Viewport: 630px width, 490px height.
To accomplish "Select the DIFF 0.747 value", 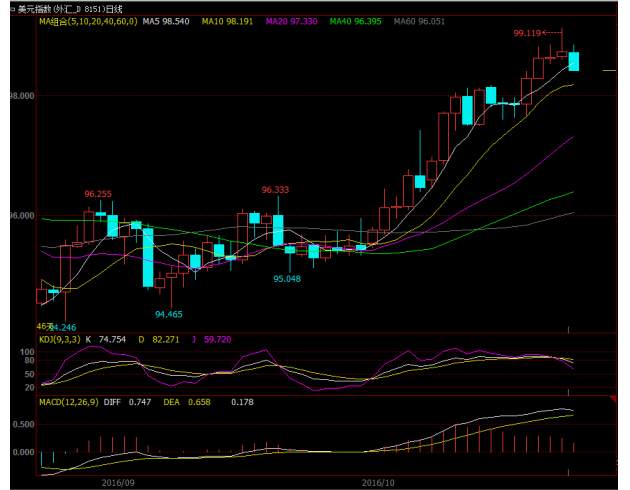I will (127, 402).
